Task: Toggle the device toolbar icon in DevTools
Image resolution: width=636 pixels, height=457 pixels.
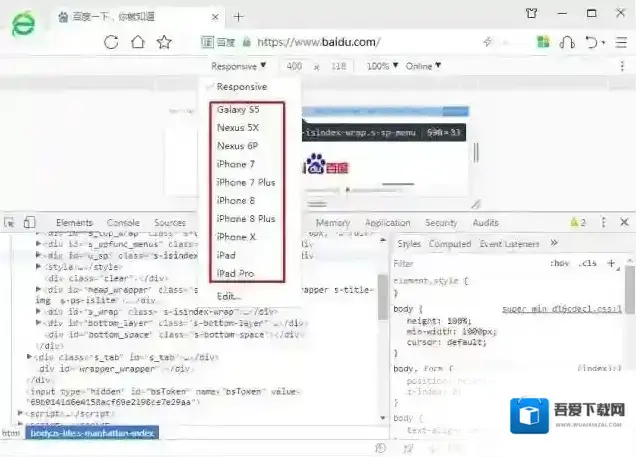Action: (x=29, y=223)
